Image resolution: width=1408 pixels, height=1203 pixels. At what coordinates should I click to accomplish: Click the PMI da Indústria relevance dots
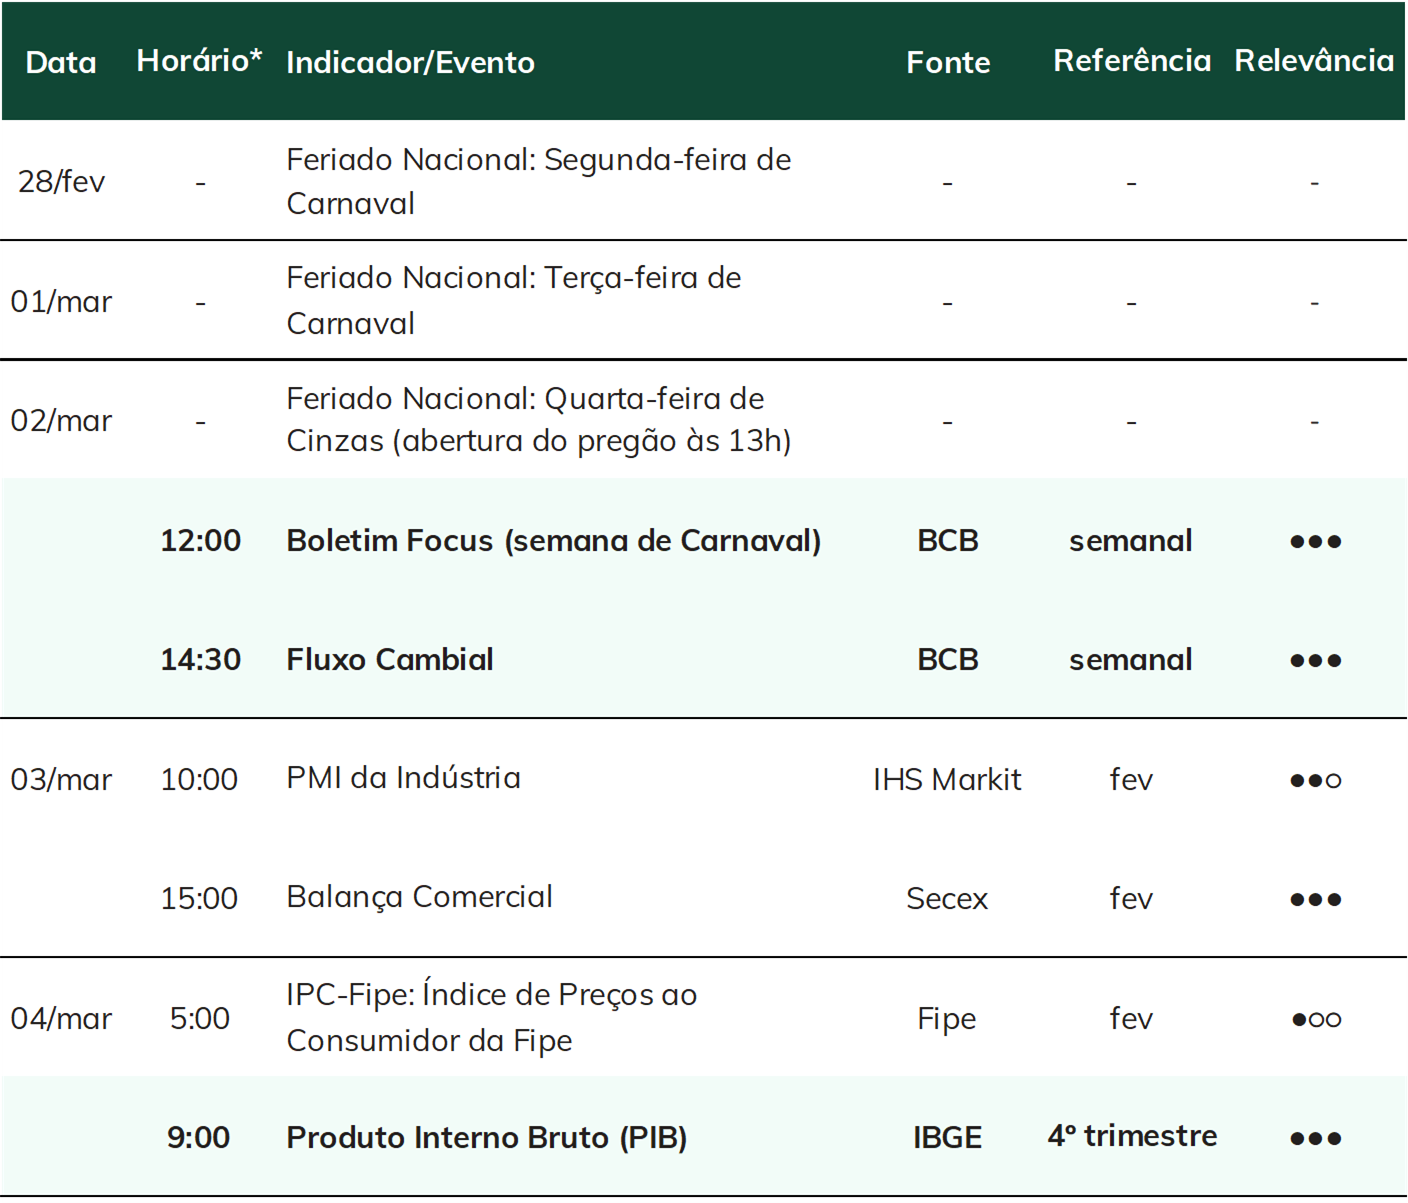click(1315, 780)
